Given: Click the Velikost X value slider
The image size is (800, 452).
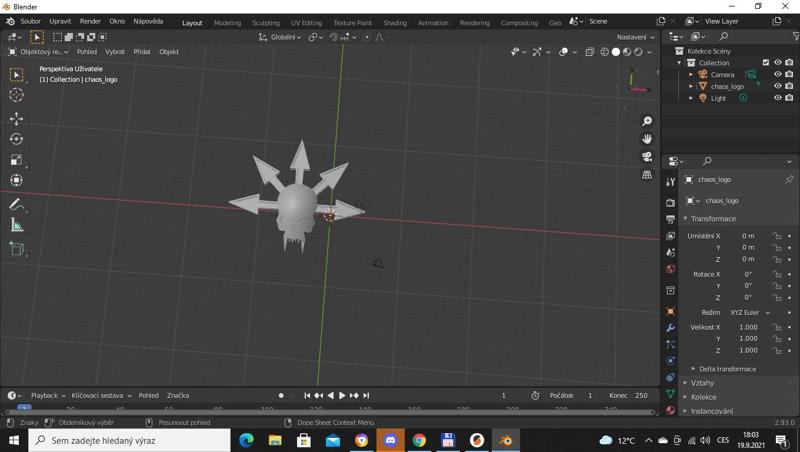Looking at the screenshot, I should 748,327.
